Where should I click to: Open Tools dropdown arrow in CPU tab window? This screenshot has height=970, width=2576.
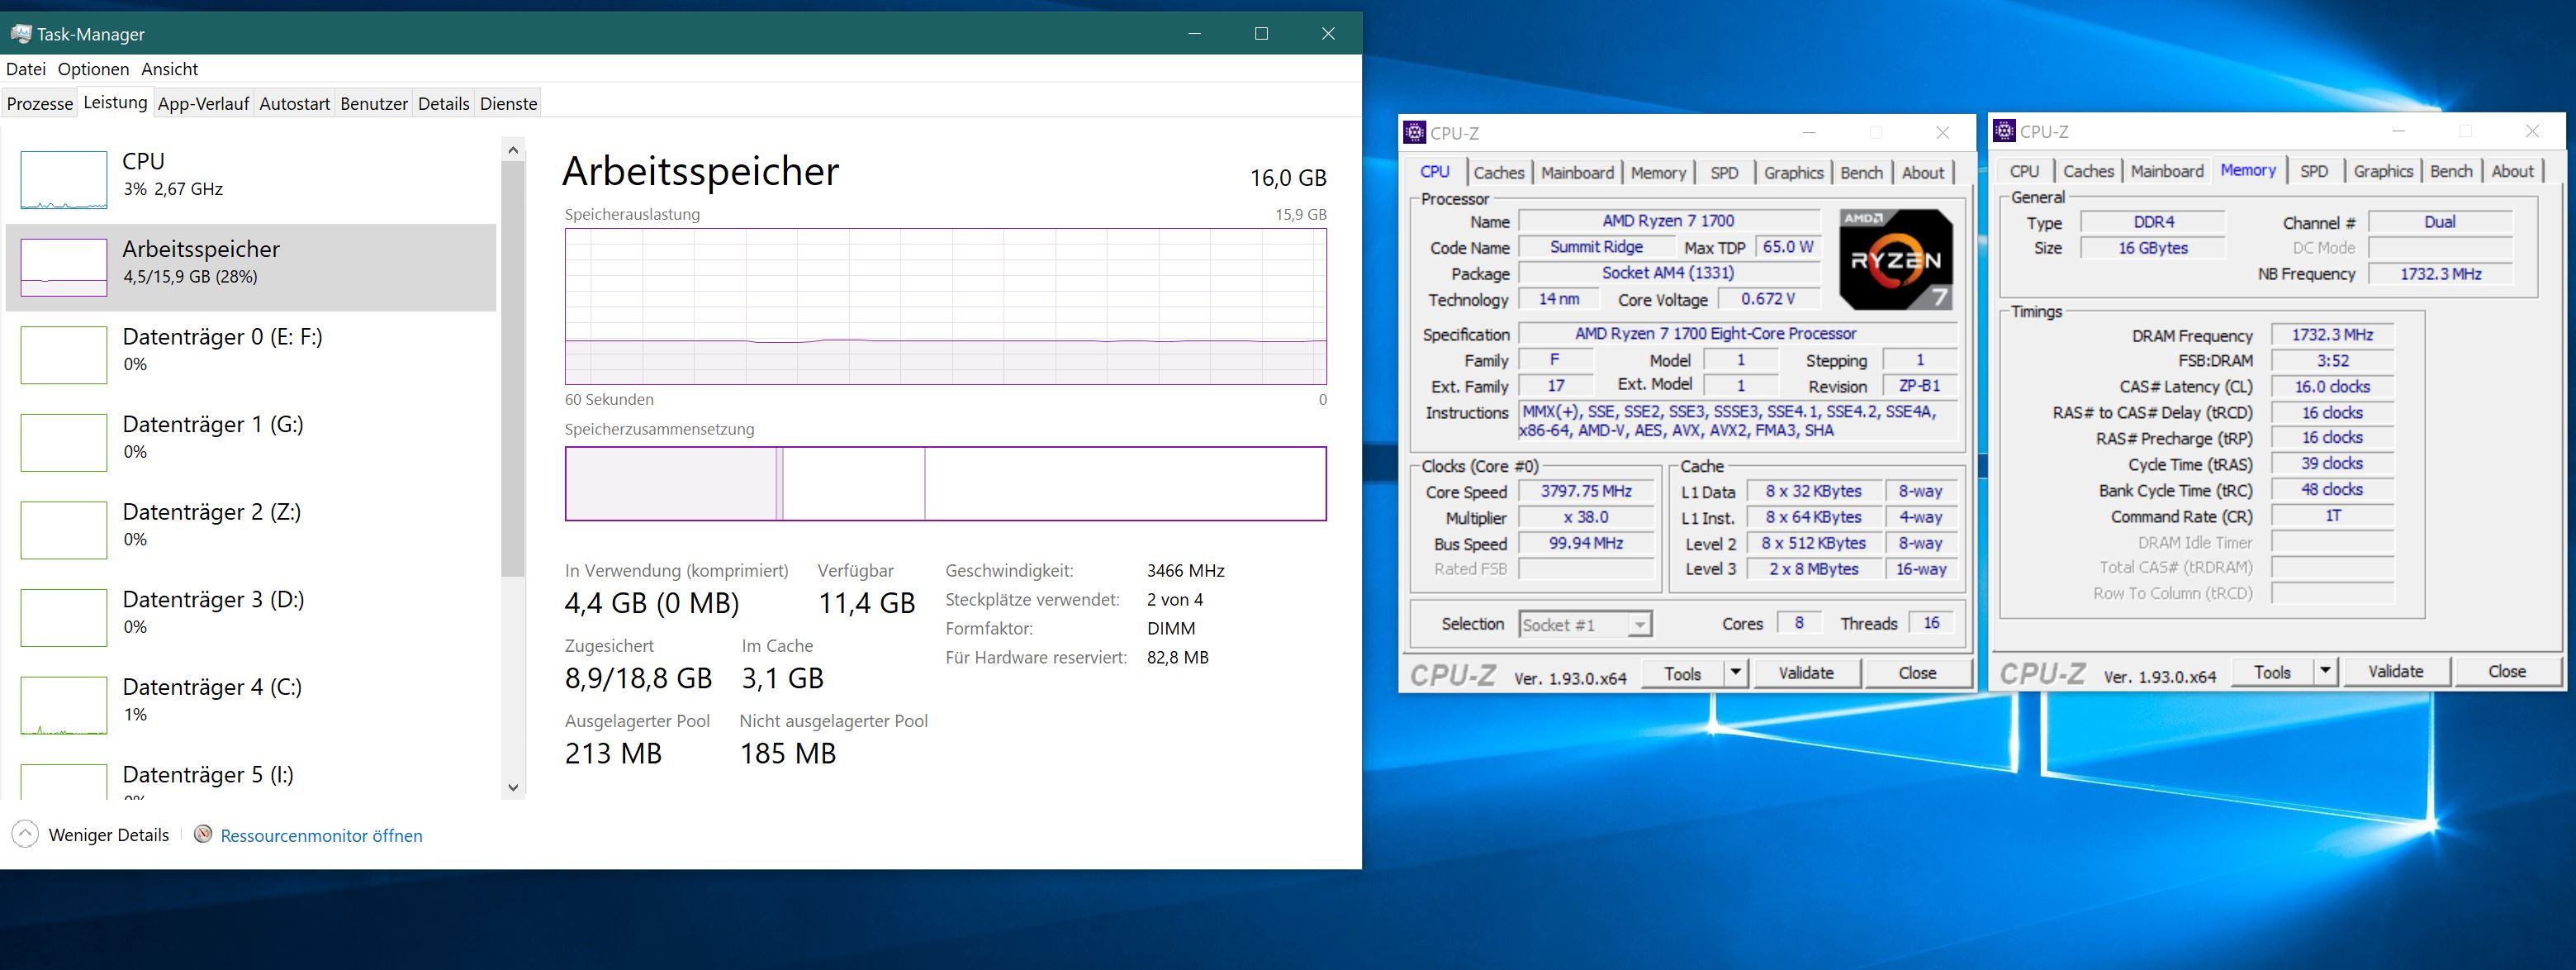coord(1735,673)
